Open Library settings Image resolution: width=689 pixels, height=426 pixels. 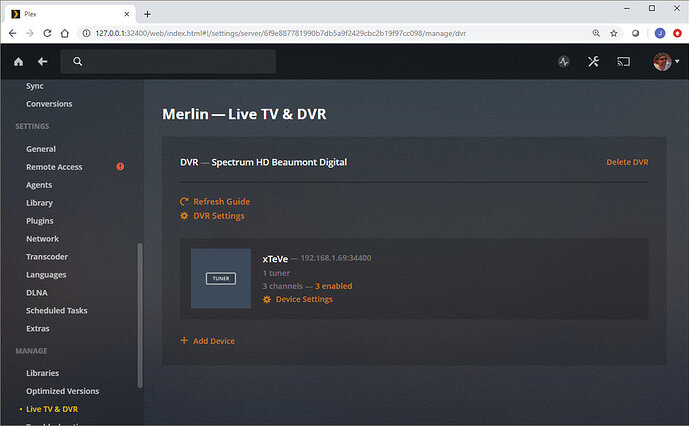tap(39, 203)
